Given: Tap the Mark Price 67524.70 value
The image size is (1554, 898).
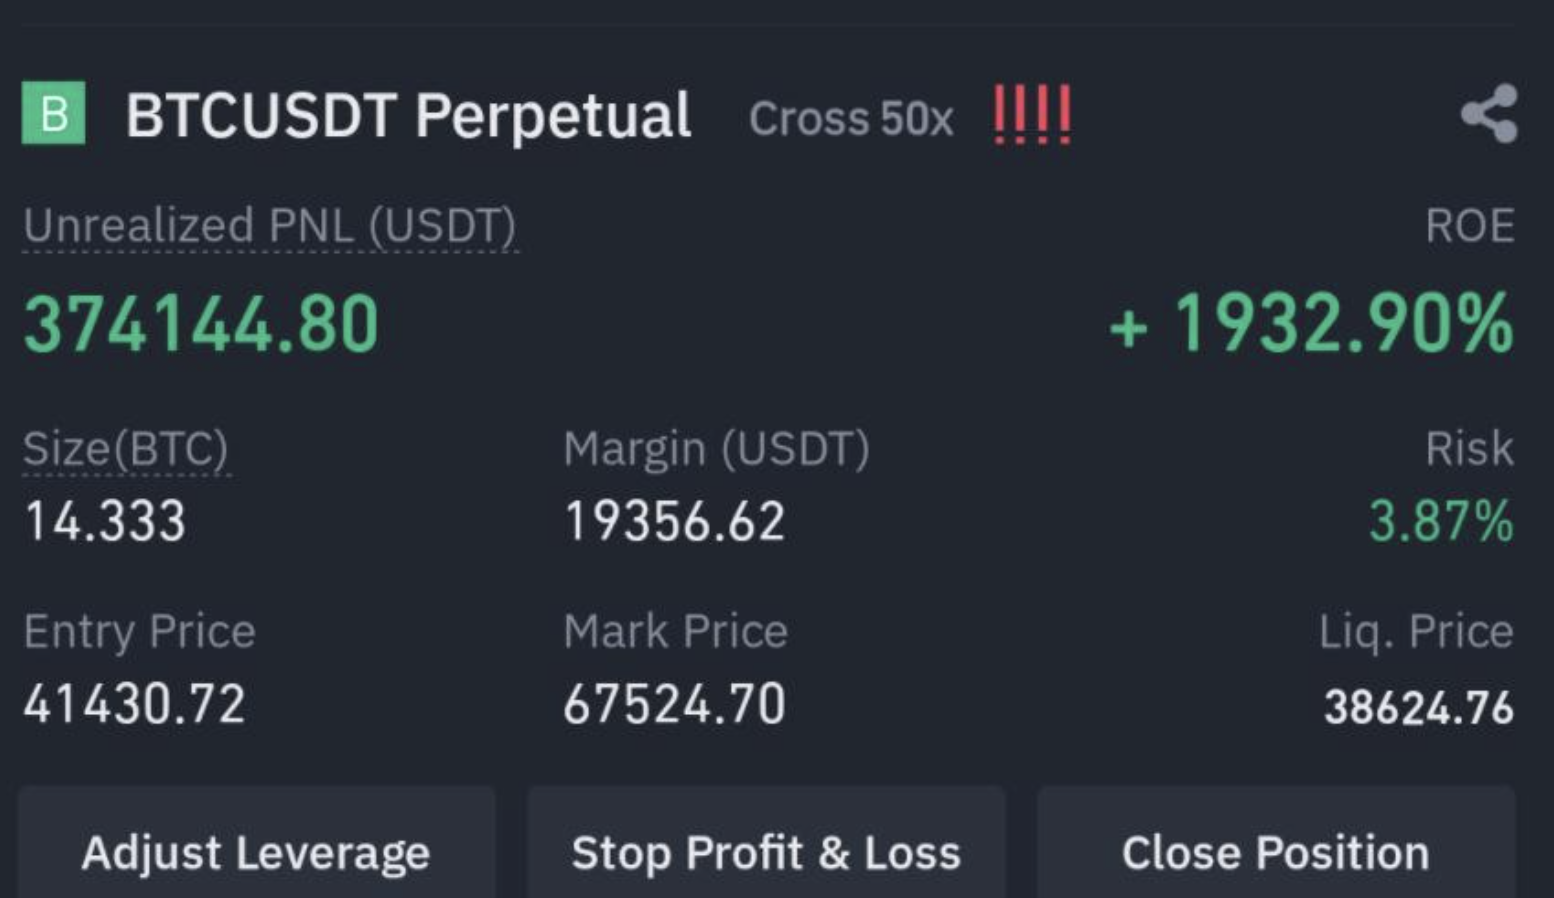Looking at the screenshot, I should tap(674, 704).
